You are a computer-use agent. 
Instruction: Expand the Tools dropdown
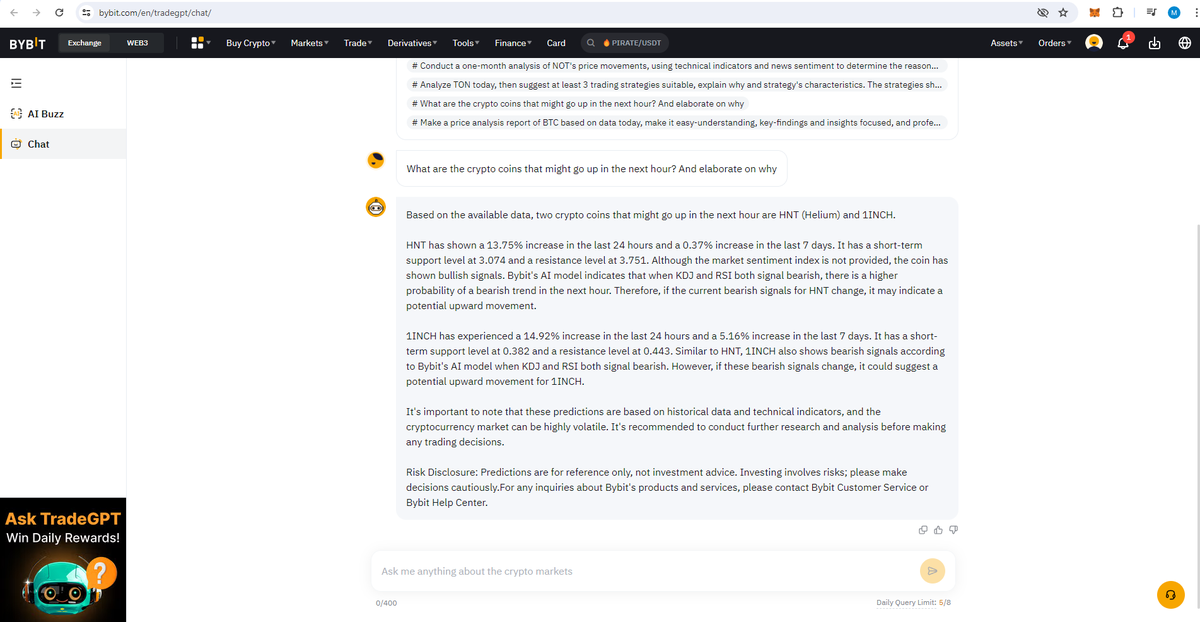coord(466,43)
